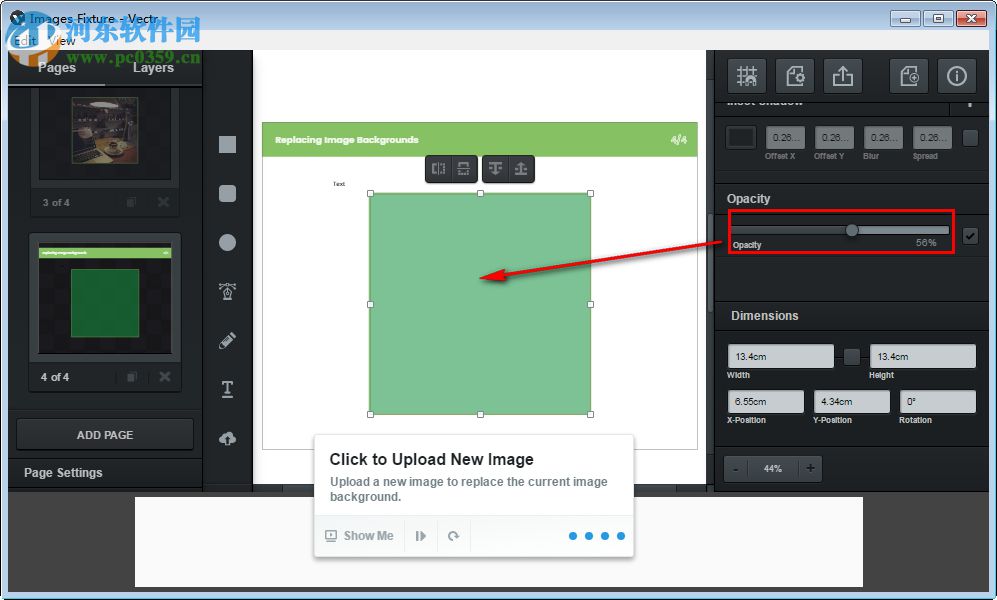This screenshot has width=997, height=600.
Task: Open the Edit menu
Action: click(x=25, y=41)
